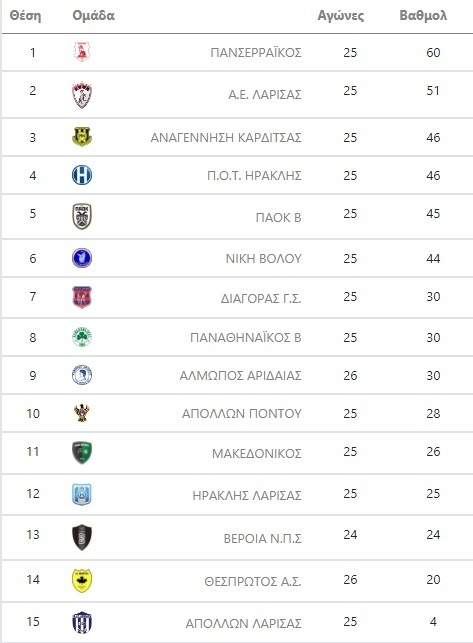Image resolution: width=473 pixels, height=643 pixels.
Task: Click the Βαθμολ column header
Action: (x=423, y=16)
